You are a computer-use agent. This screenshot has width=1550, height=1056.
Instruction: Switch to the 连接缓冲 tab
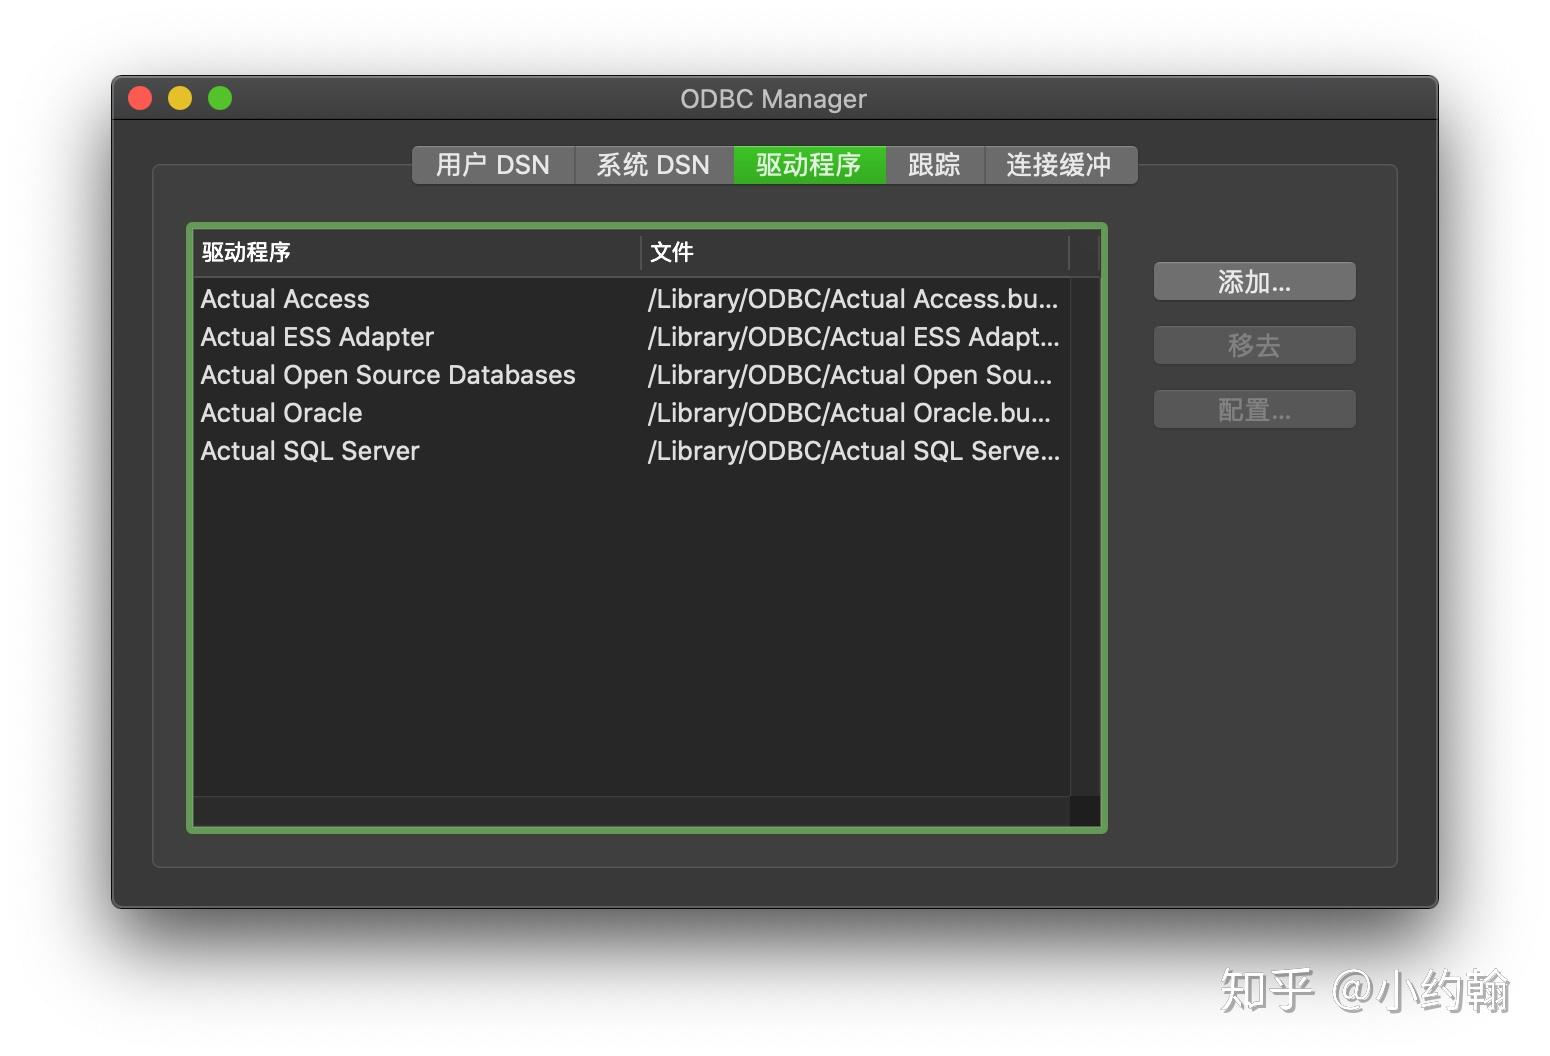pyautogui.click(x=1060, y=164)
